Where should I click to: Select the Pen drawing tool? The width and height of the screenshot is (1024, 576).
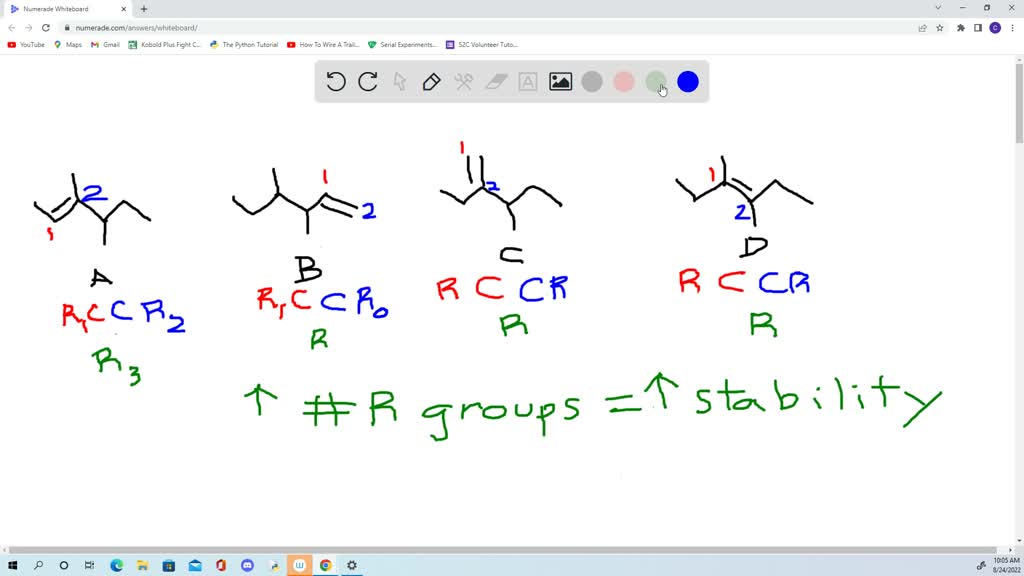tap(431, 82)
